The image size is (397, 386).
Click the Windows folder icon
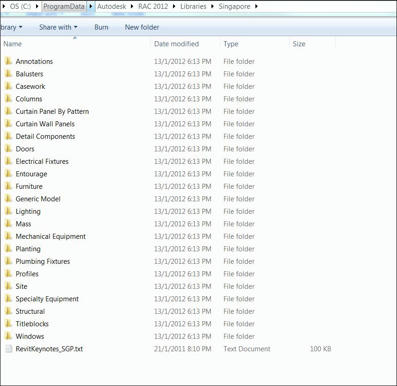pos(8,336)
